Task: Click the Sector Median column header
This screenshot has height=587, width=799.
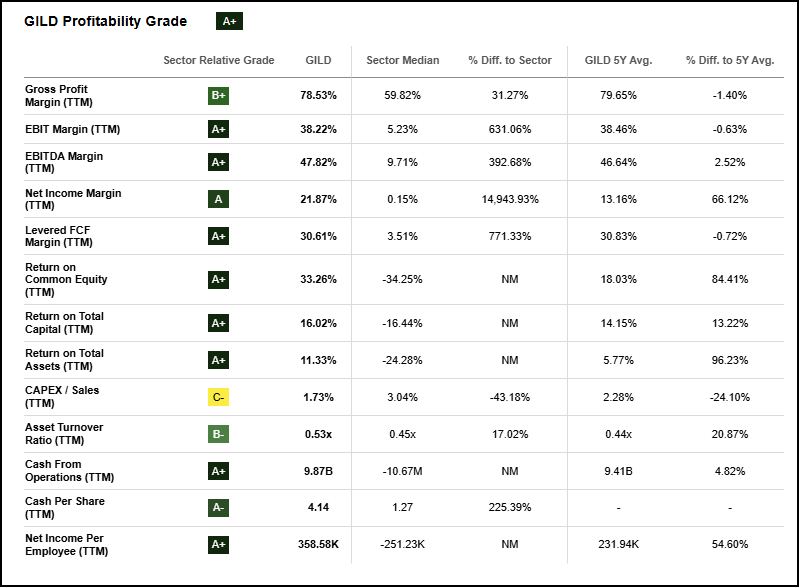Action: (x=403, y=60)
